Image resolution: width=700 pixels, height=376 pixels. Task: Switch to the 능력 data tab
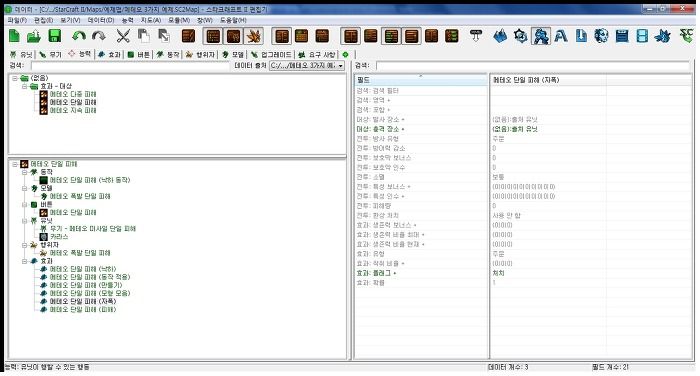coord(79,54)
